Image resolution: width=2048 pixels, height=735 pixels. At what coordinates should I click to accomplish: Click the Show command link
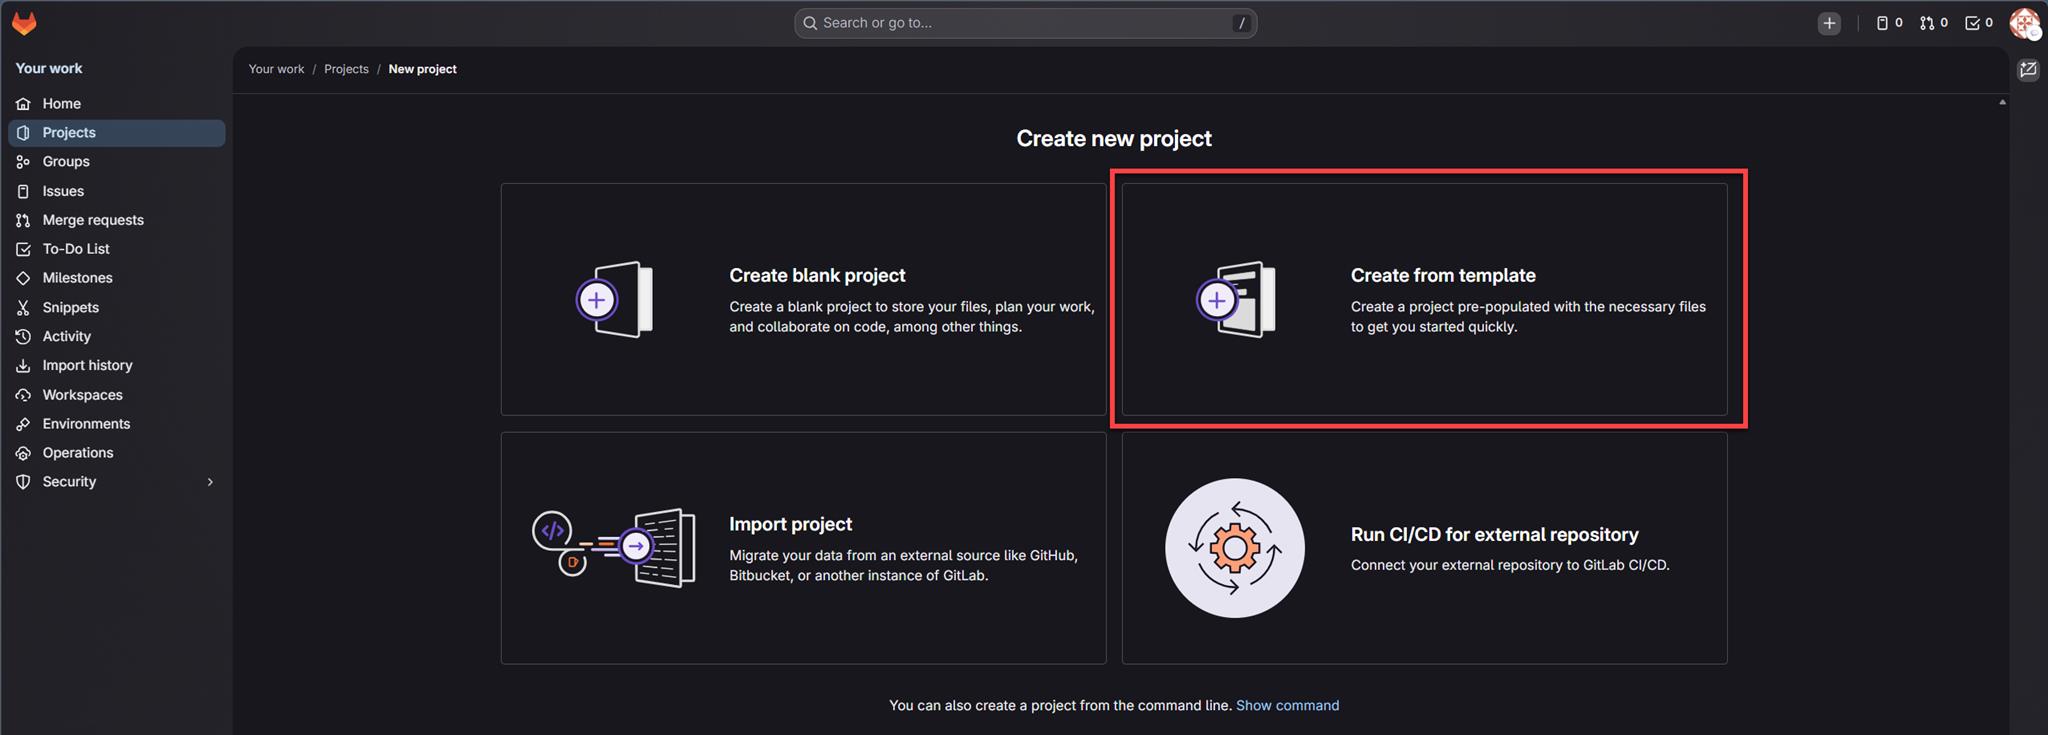[1287, 706]
